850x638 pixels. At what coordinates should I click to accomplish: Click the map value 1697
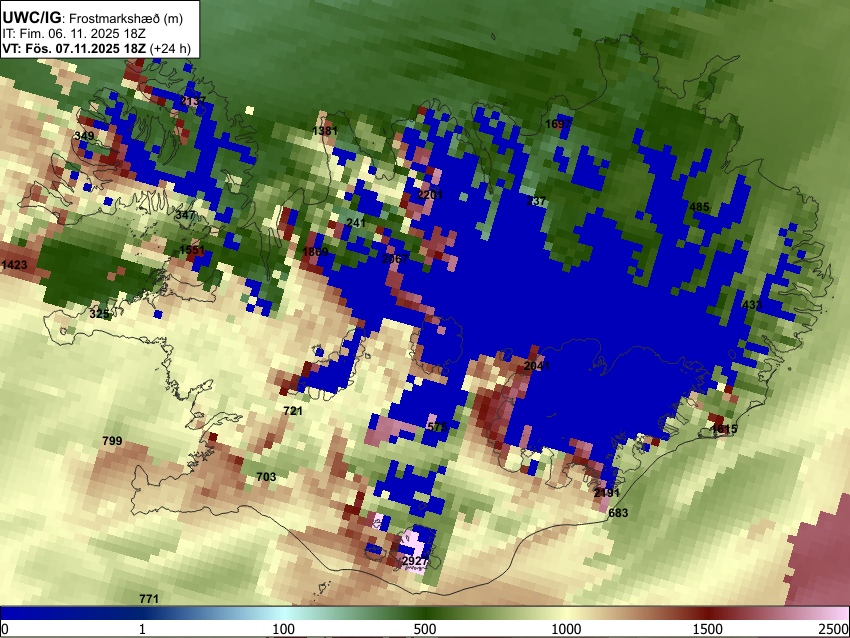[x=558, y=124]
